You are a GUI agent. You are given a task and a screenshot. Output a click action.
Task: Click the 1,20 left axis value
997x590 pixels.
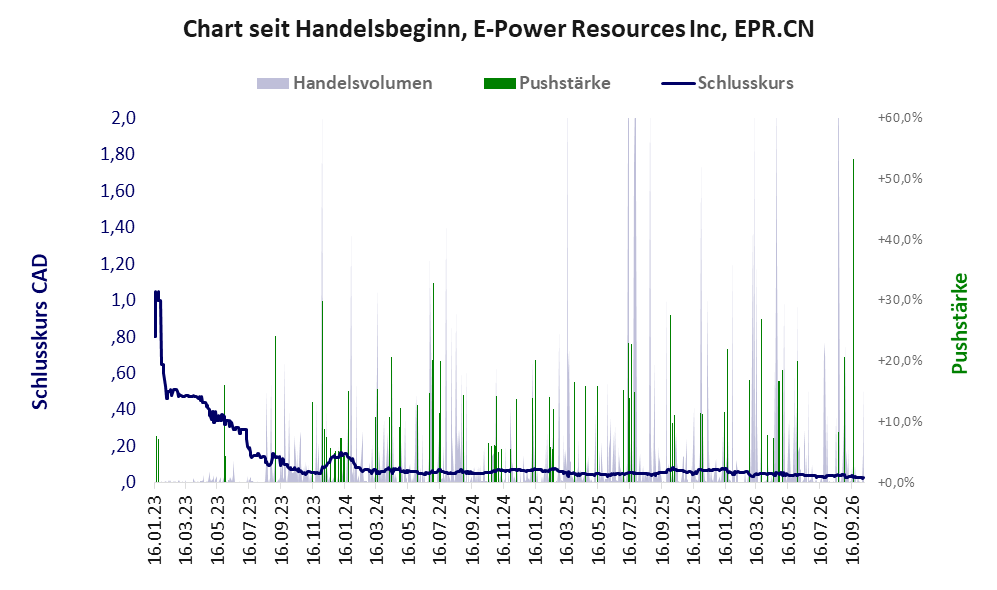pos(118,263)
